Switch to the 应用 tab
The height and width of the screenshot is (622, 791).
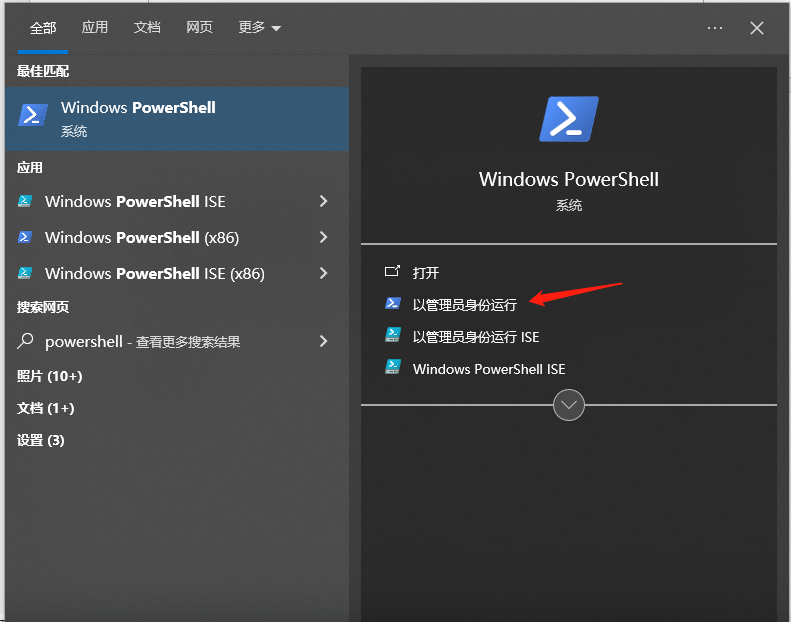(95, 27)
